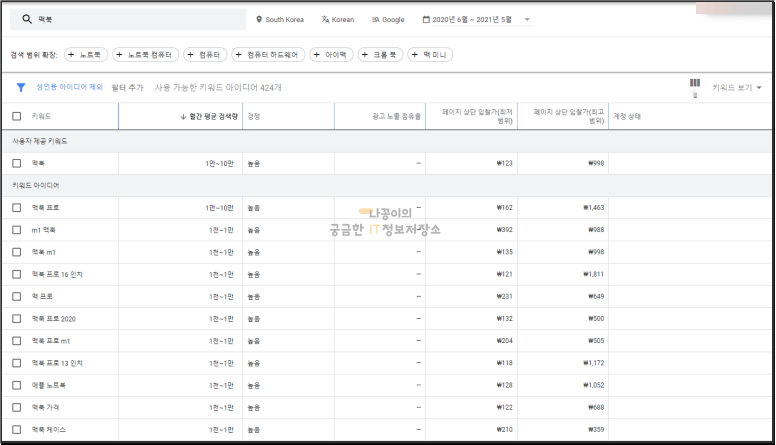Click the 키워드 아이디어 section heading
776x445 pixels.
[36, 186]
